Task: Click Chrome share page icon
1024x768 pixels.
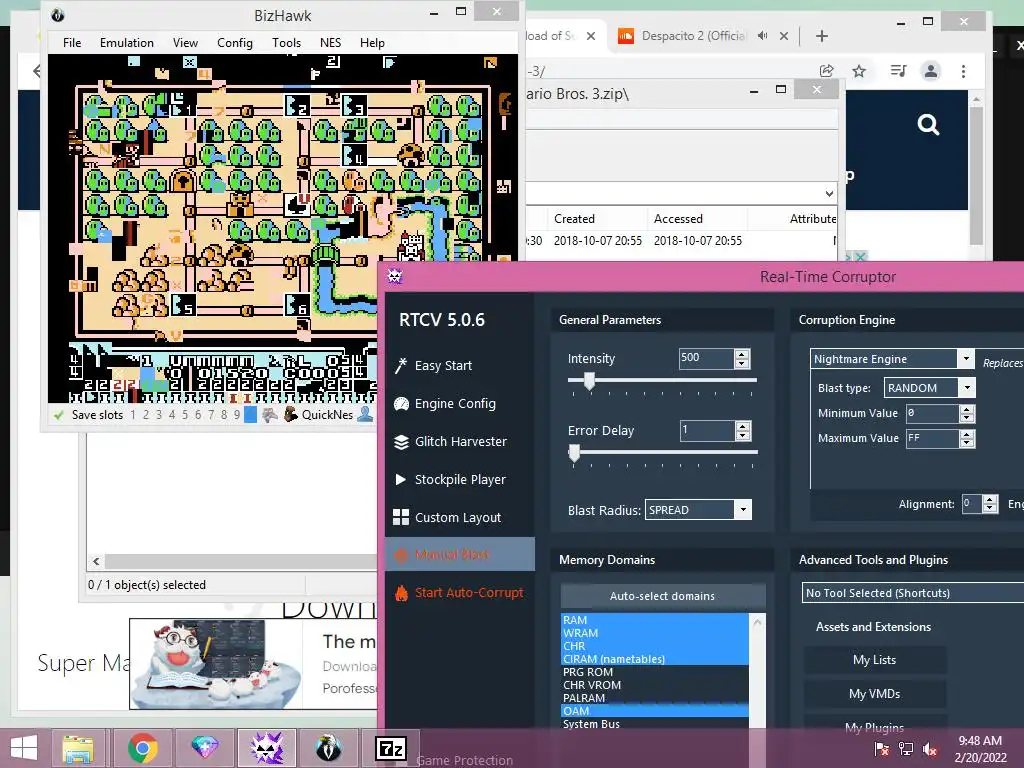Action: tap(826, 71)
